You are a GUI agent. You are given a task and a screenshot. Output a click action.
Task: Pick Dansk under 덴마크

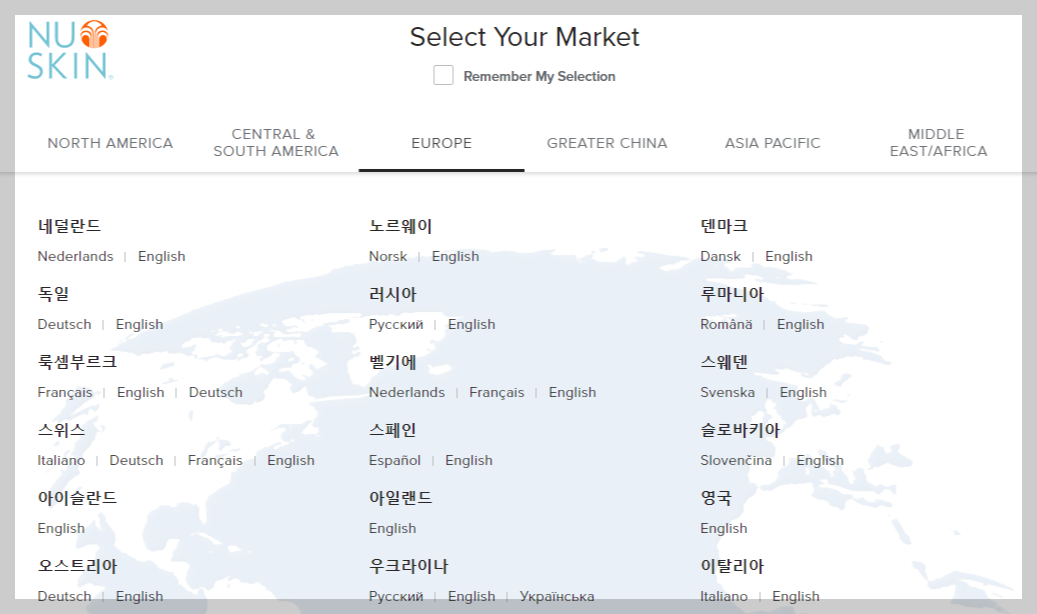(720, 256)
